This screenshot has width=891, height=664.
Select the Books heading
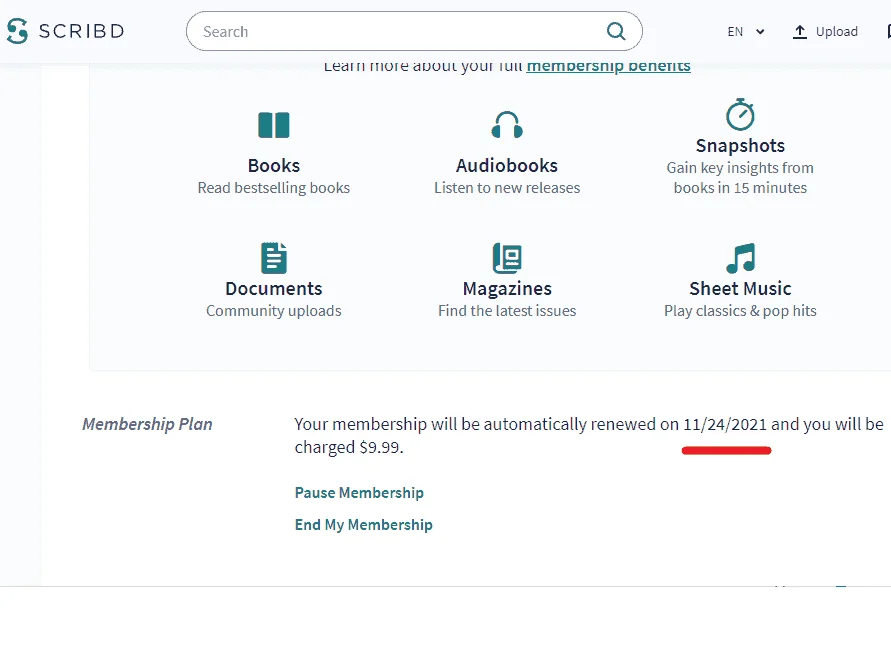click(274, 165)
